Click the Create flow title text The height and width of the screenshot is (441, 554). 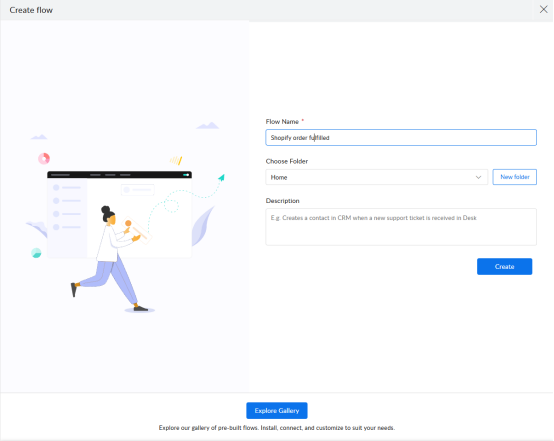tap(31, 10)
